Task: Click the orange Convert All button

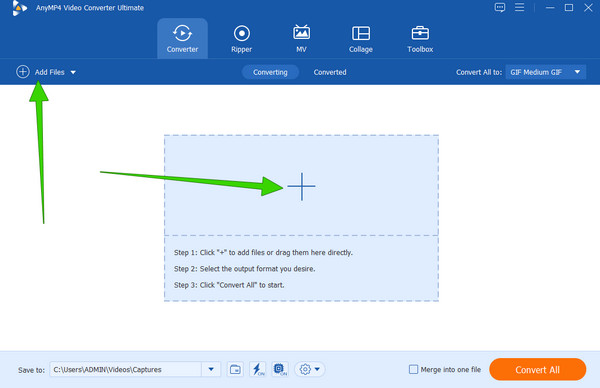Action: pyautogui.click(x=537, y=370)
